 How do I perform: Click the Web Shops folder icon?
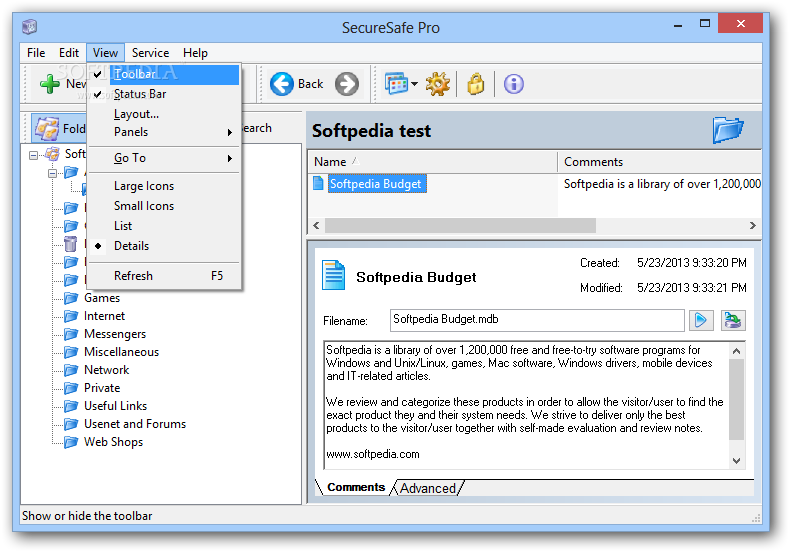pos(71,442)
